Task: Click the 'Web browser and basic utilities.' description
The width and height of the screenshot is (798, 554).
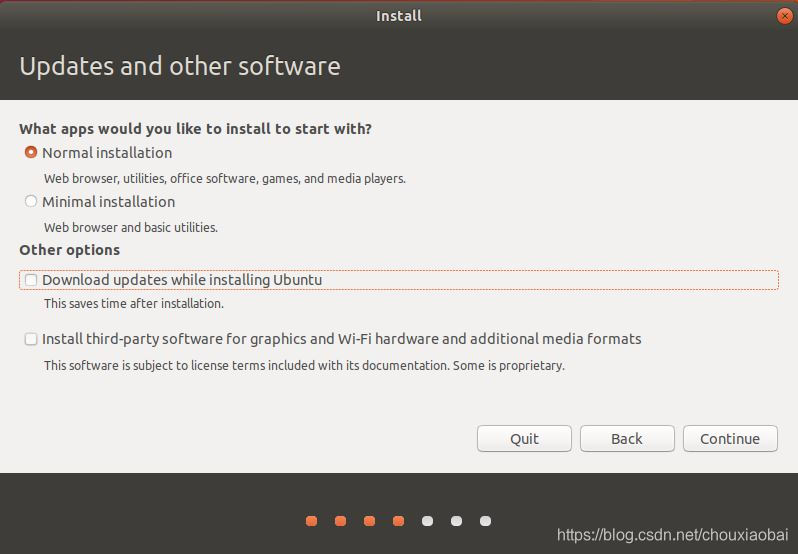Action: (x=131, y=227)
